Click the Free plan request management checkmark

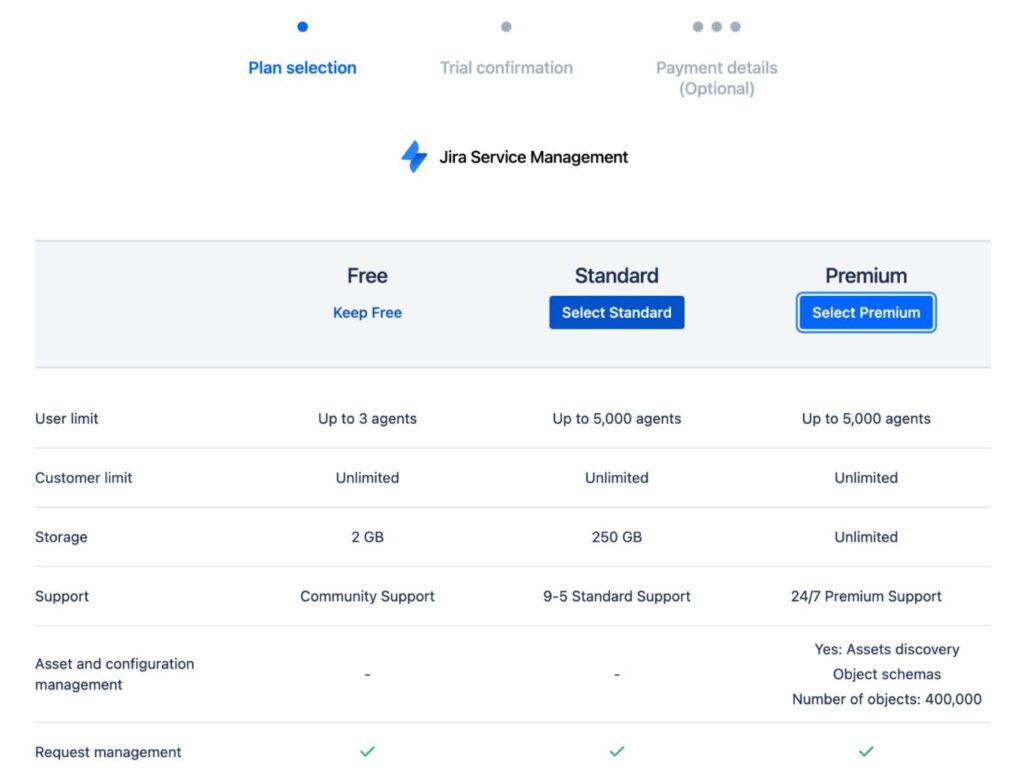[367, 751]
